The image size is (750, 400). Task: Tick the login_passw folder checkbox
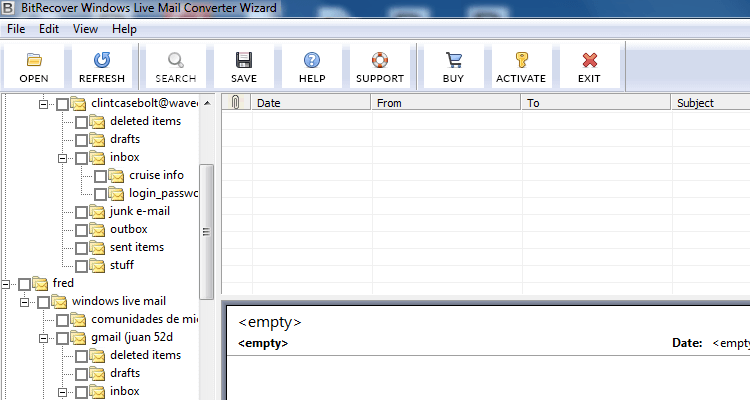point(100,194)
